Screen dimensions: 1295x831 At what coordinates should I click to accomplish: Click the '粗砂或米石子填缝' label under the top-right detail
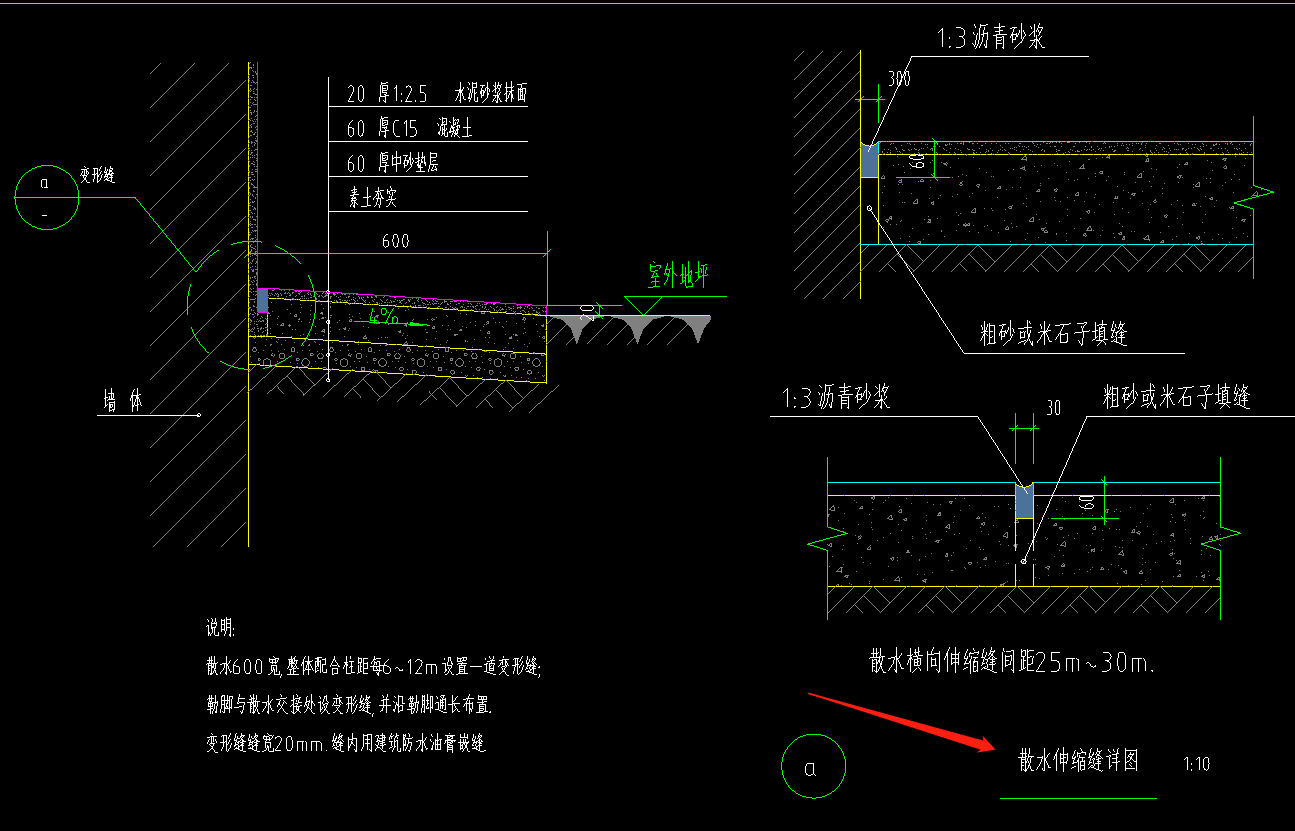1054,334
